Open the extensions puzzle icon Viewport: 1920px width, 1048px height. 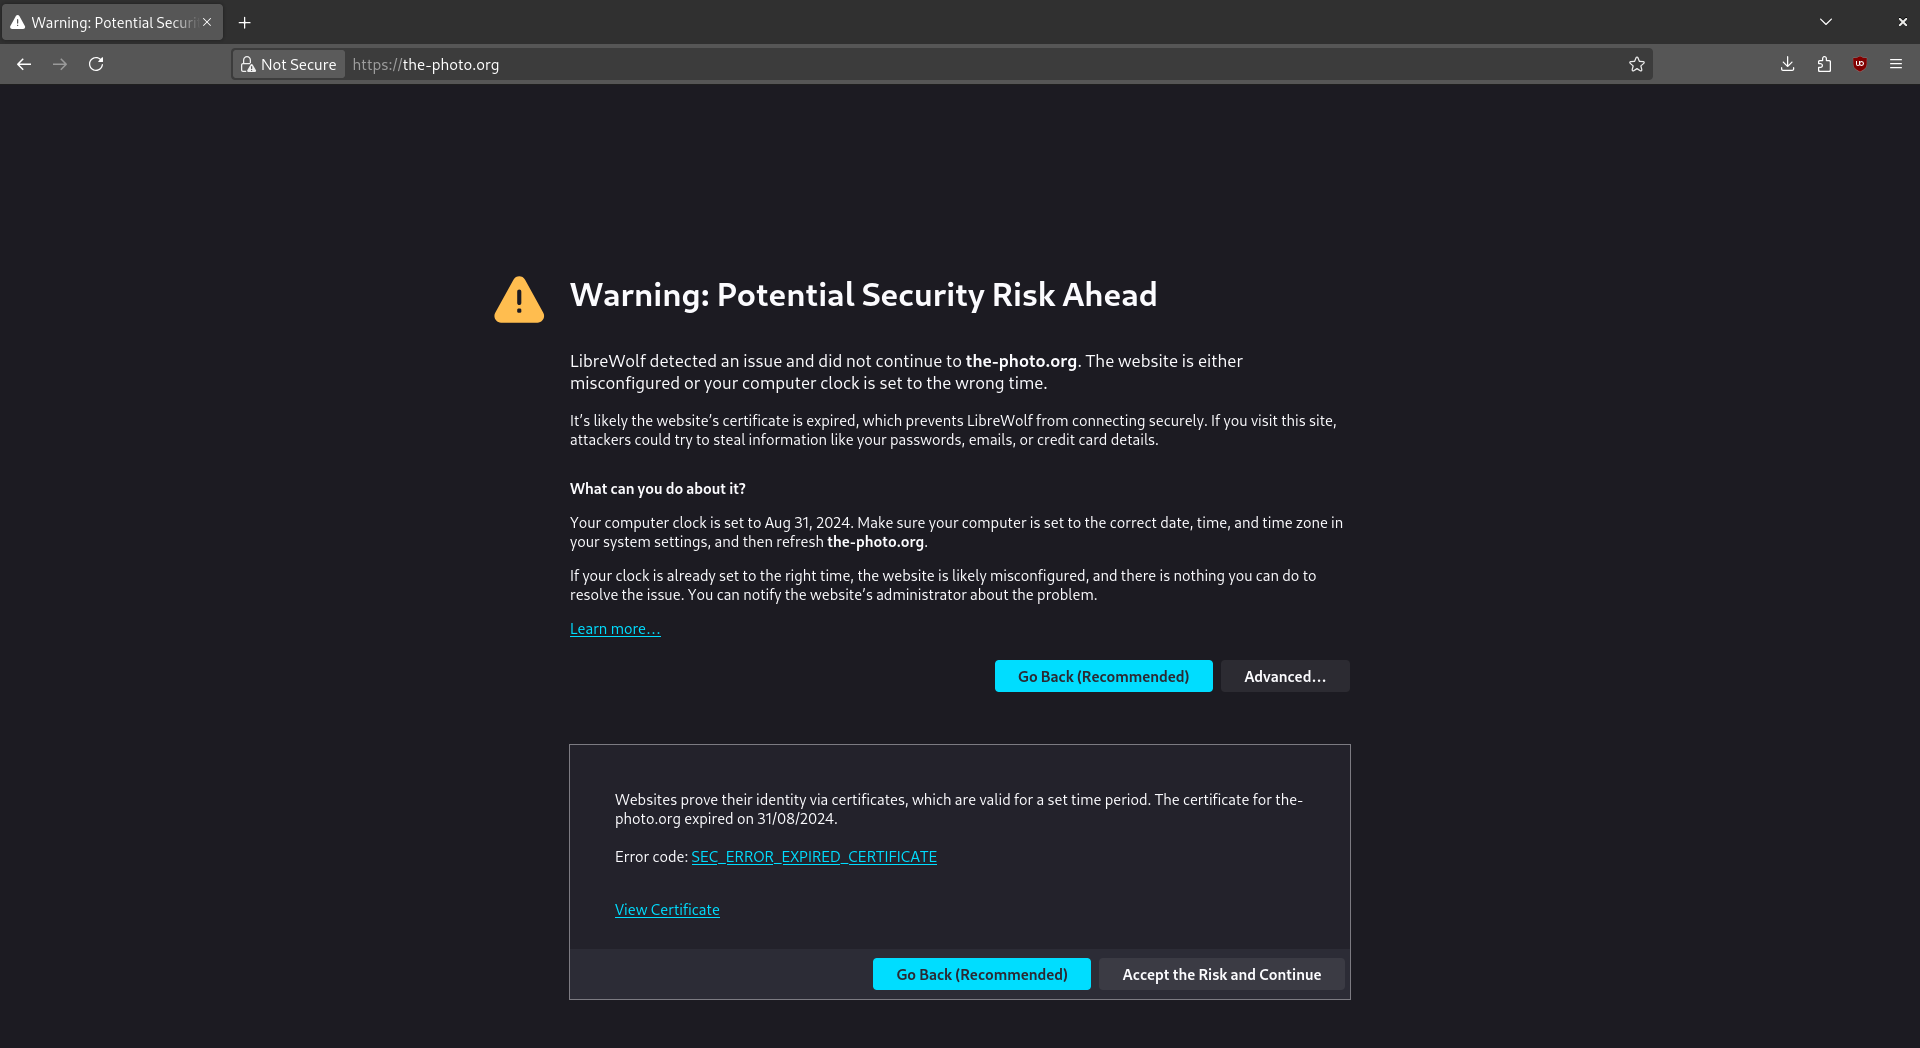(1824, 64)
